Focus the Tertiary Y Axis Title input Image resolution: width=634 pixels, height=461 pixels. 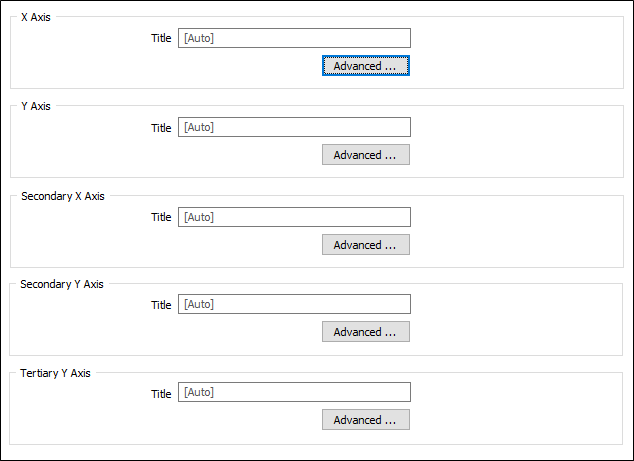click(294, 392)
